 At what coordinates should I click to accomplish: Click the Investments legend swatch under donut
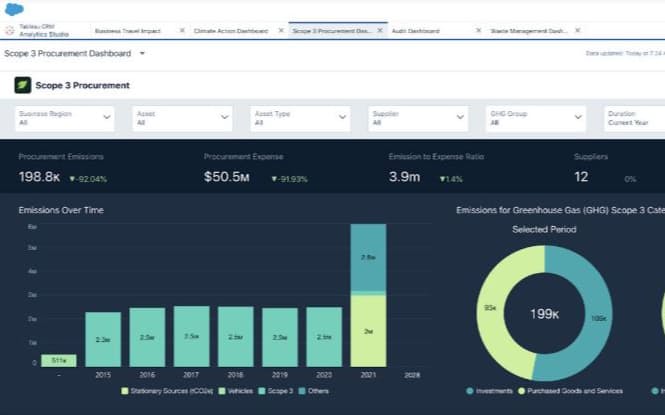470,391
